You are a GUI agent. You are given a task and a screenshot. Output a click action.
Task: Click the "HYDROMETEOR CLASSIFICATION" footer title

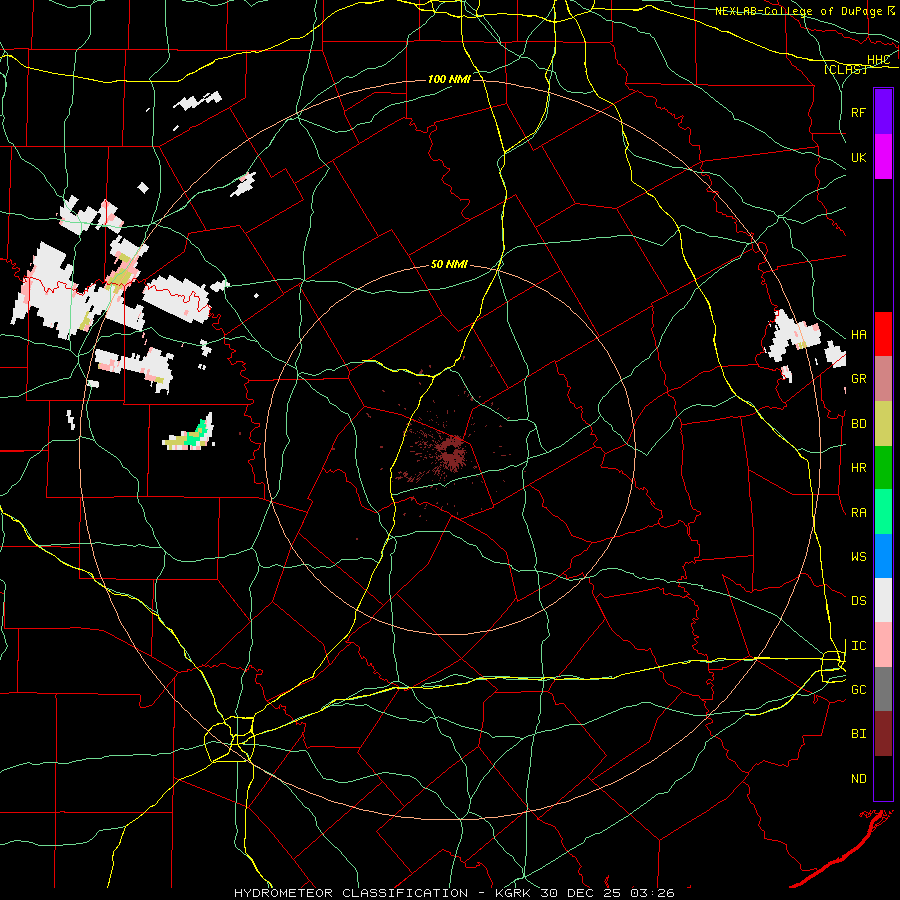[x=351, y=893]
